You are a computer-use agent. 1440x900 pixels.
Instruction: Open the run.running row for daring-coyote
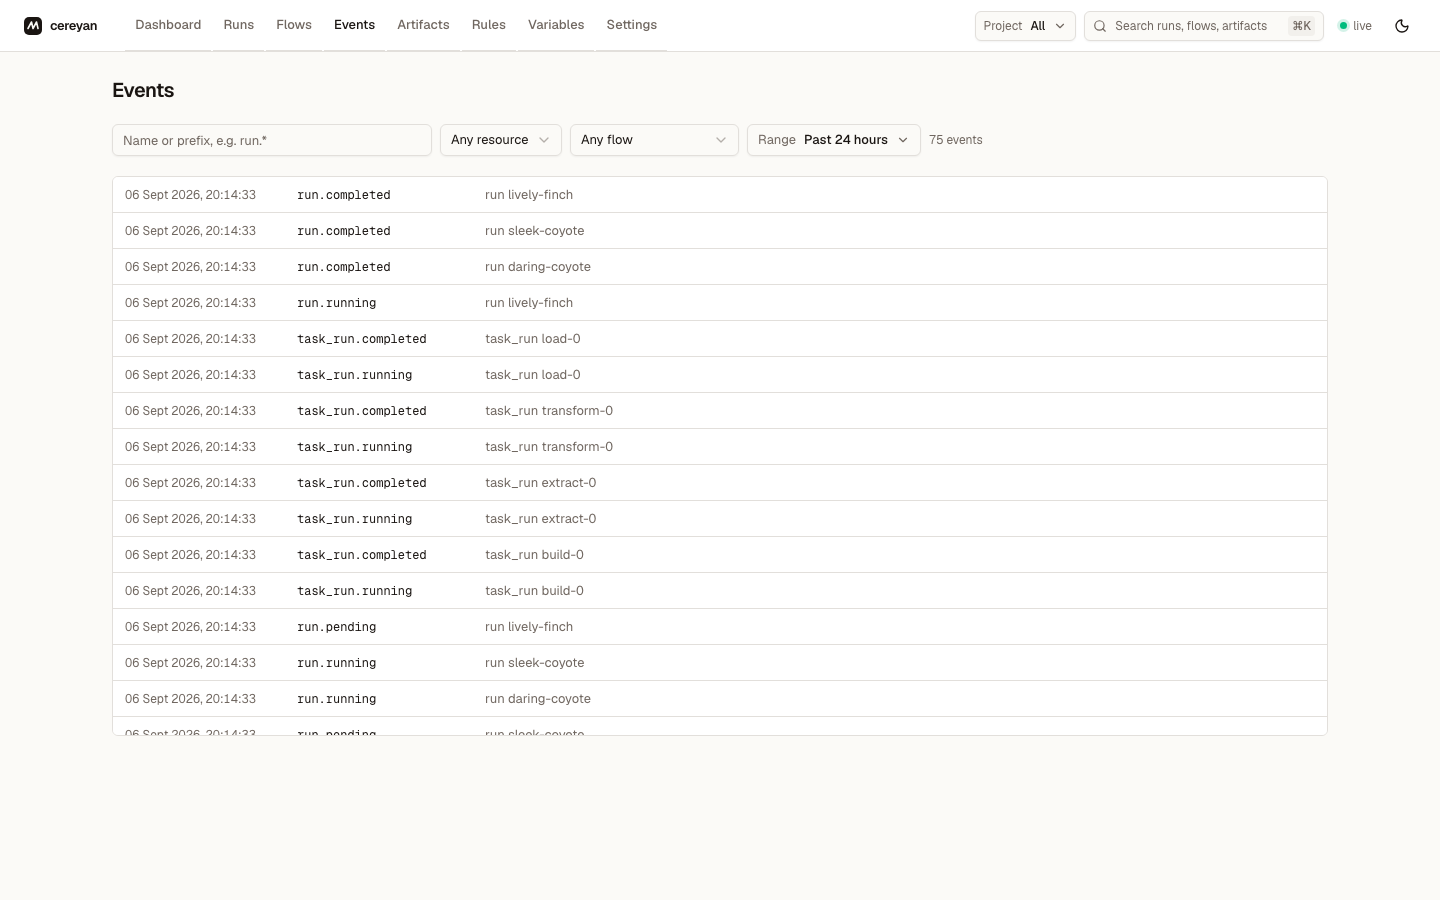click(x=720, y=699)
